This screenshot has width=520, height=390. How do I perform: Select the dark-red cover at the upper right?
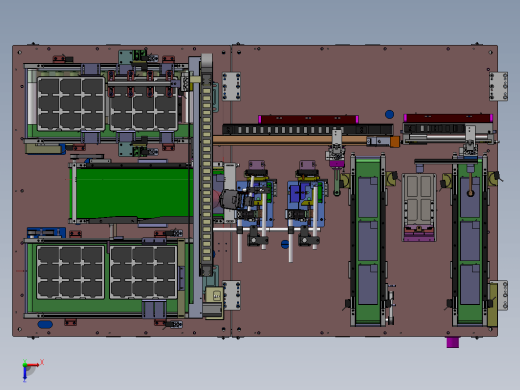(x=448, y=118)
